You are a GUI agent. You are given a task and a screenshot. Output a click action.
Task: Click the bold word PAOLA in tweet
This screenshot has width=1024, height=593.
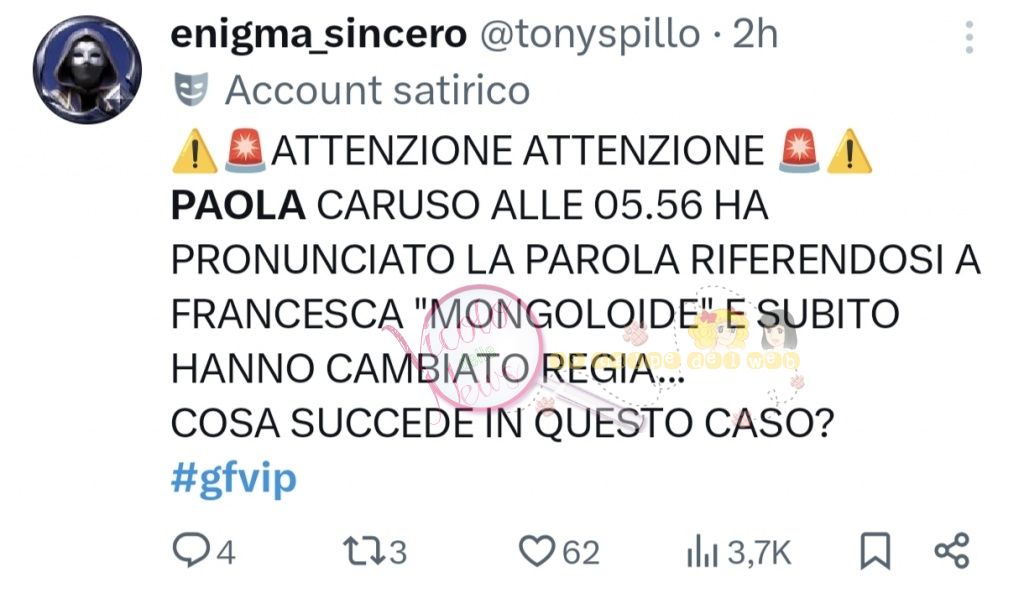pyautogui.click(x=238, y=206)
